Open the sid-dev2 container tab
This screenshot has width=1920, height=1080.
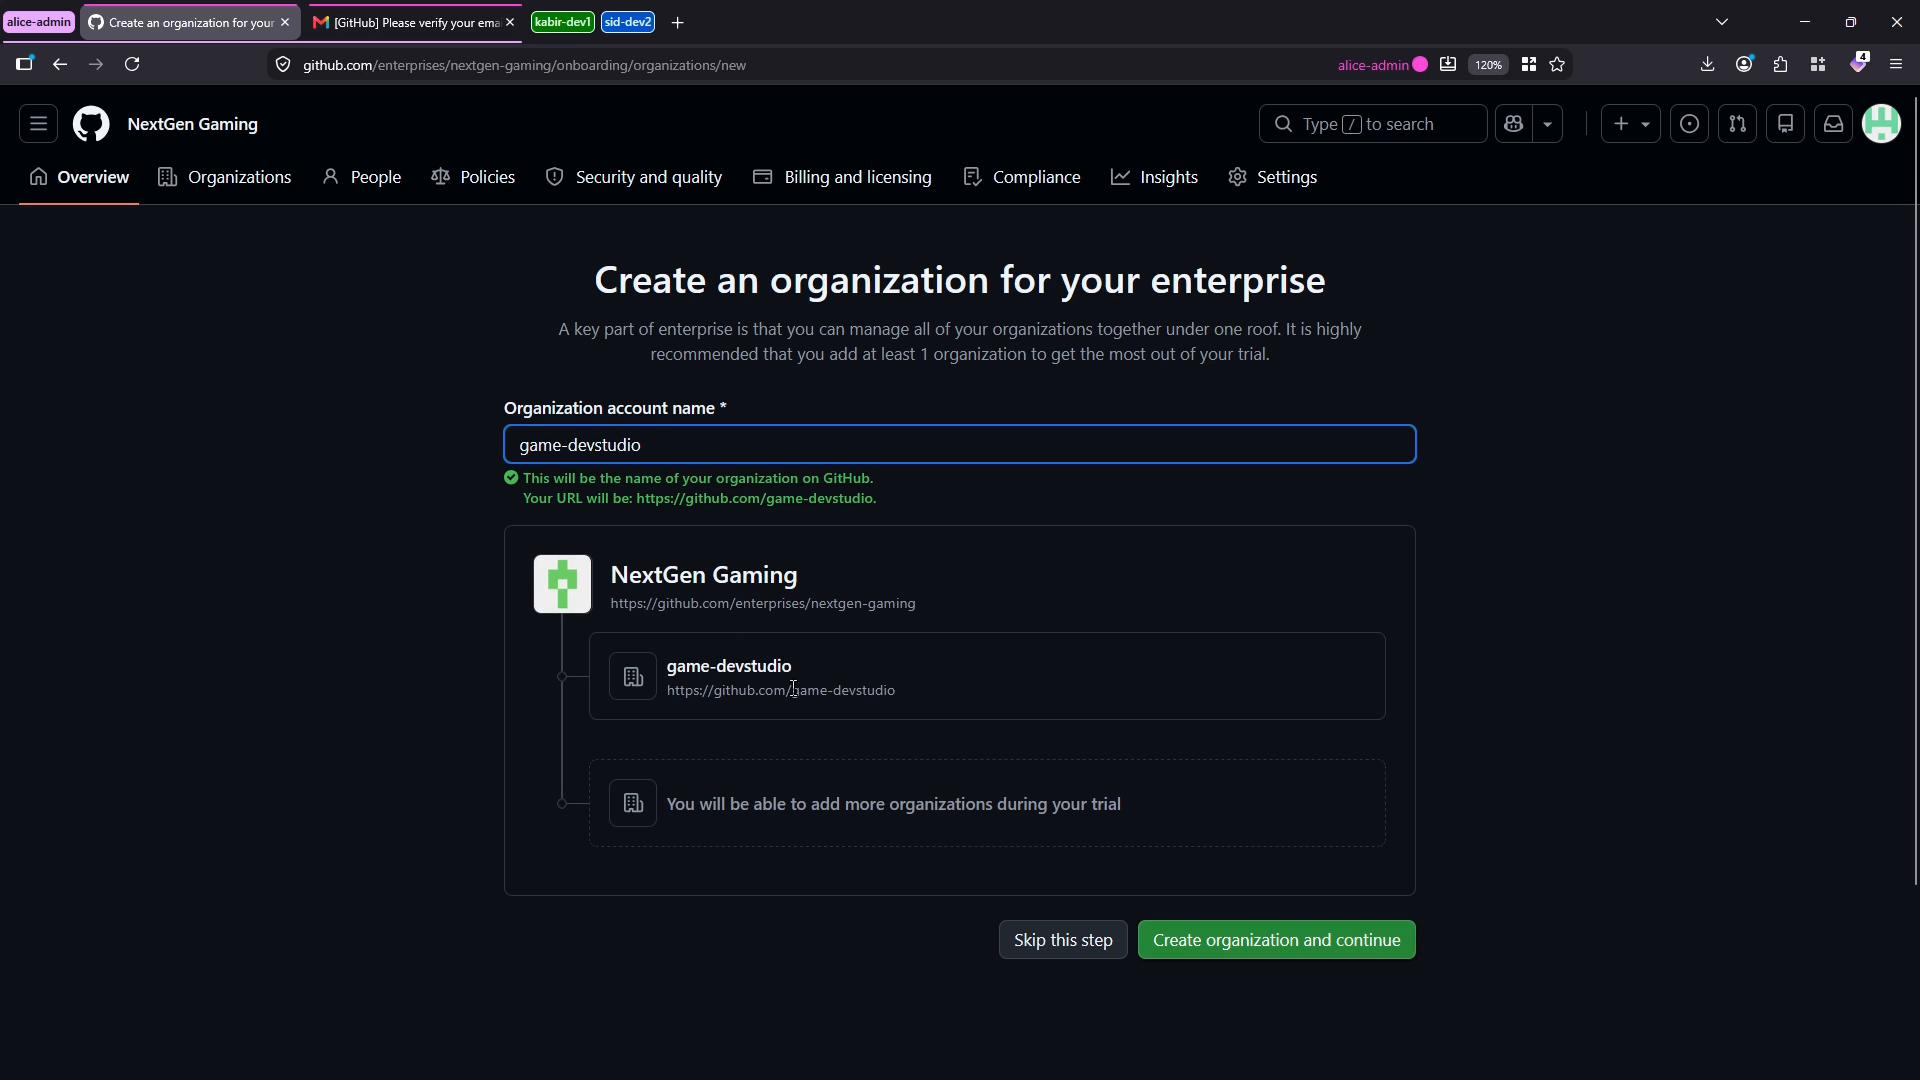[x=628, y=22]
